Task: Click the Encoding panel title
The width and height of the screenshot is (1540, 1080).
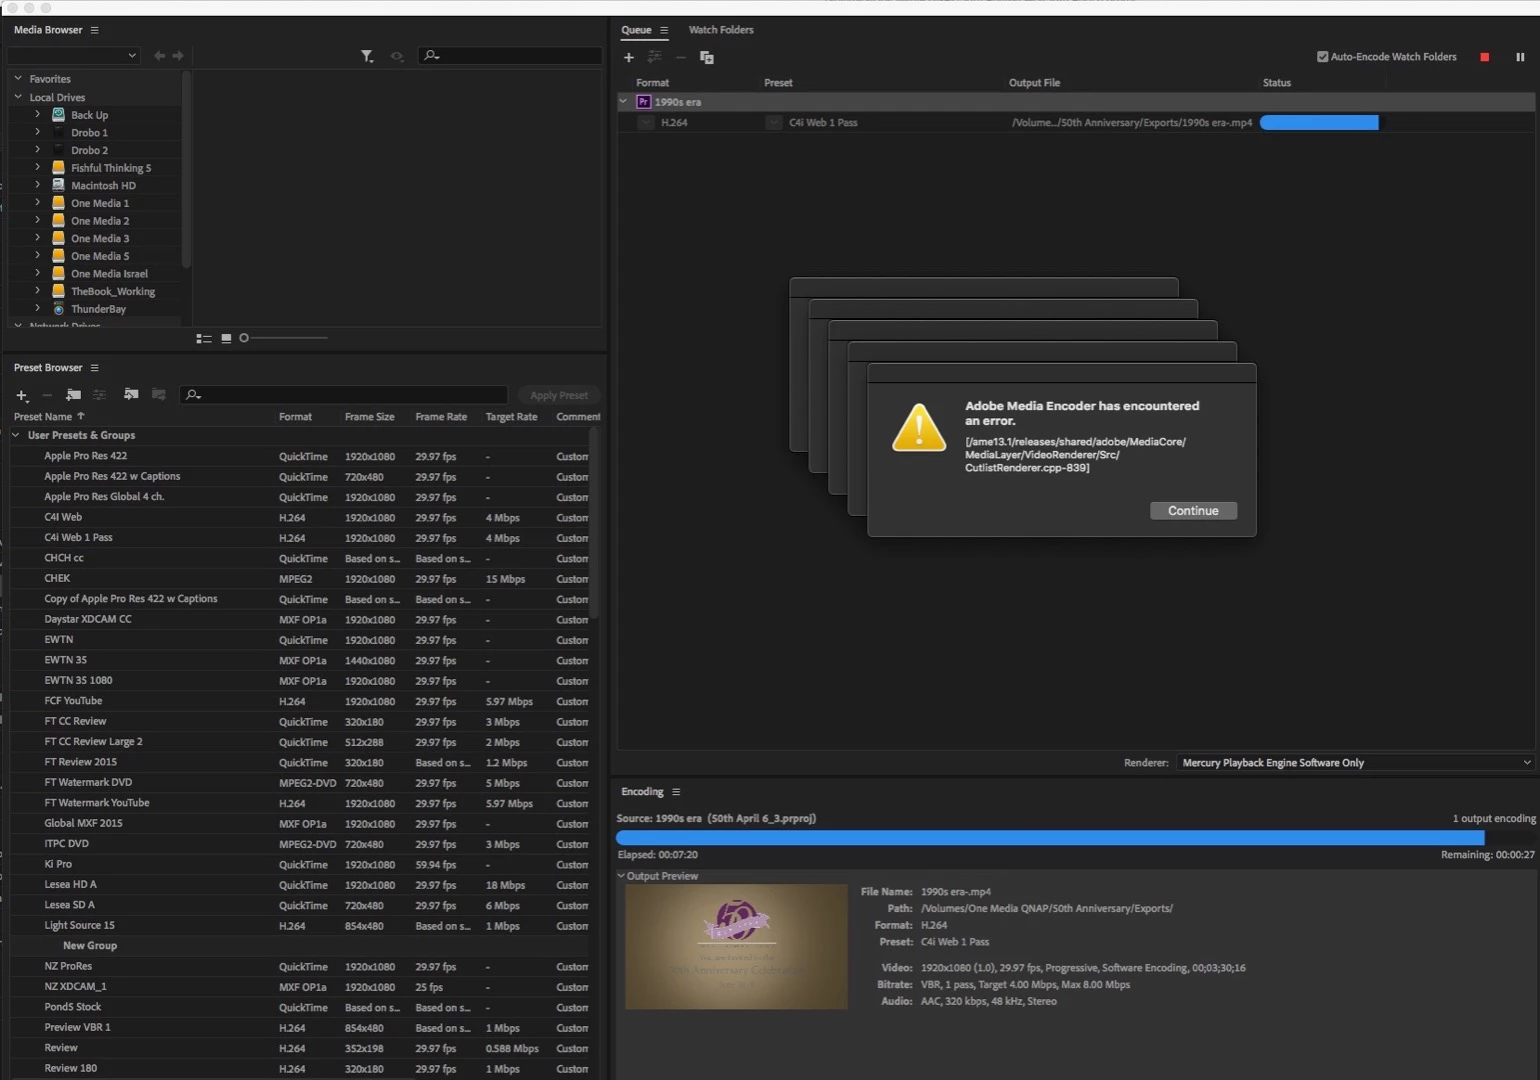Action: point(642,792)
